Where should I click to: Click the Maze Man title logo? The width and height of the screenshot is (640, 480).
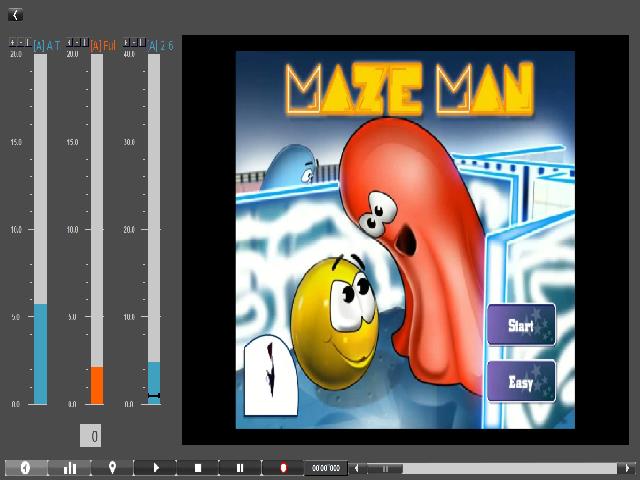click(410, 88)
